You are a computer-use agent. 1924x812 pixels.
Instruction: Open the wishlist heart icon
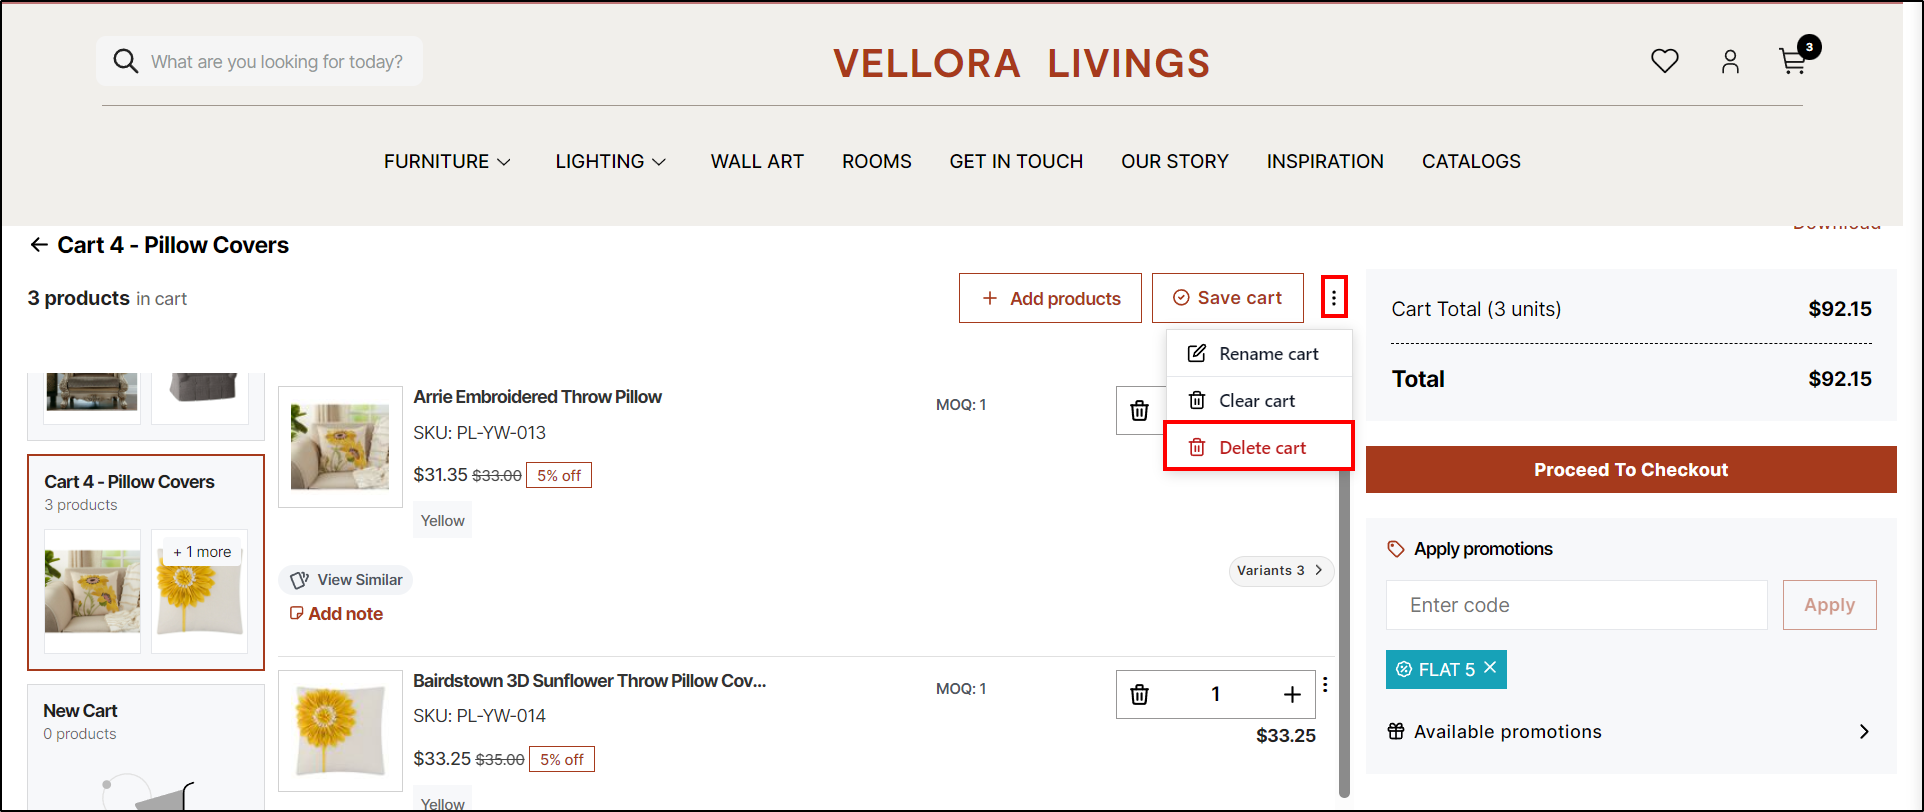click(x=1664, y=61)
